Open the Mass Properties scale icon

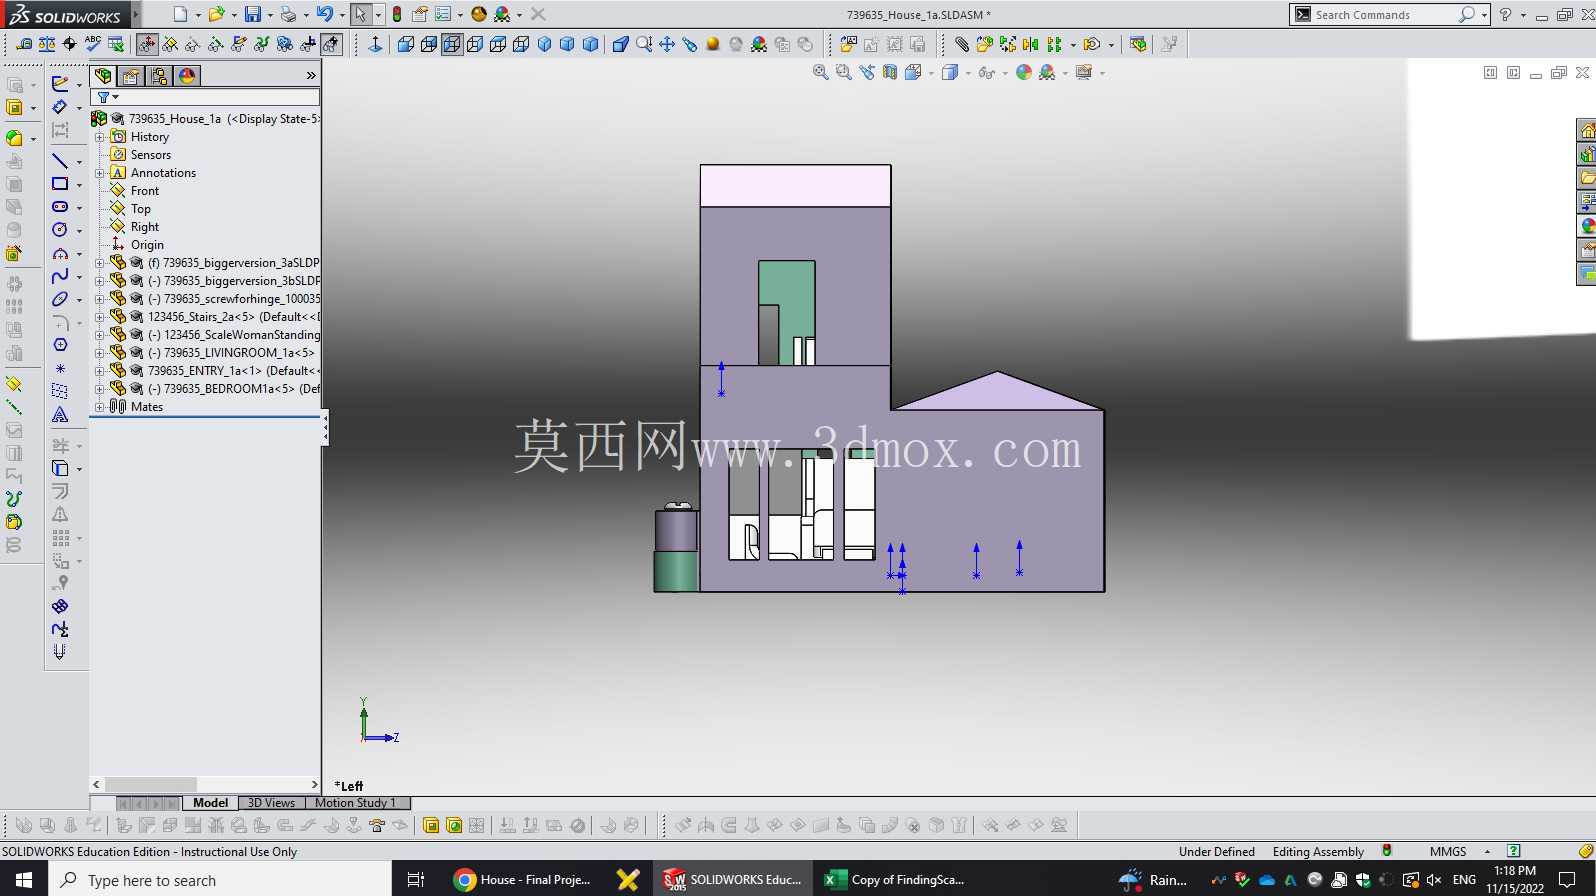coord(47,44)
